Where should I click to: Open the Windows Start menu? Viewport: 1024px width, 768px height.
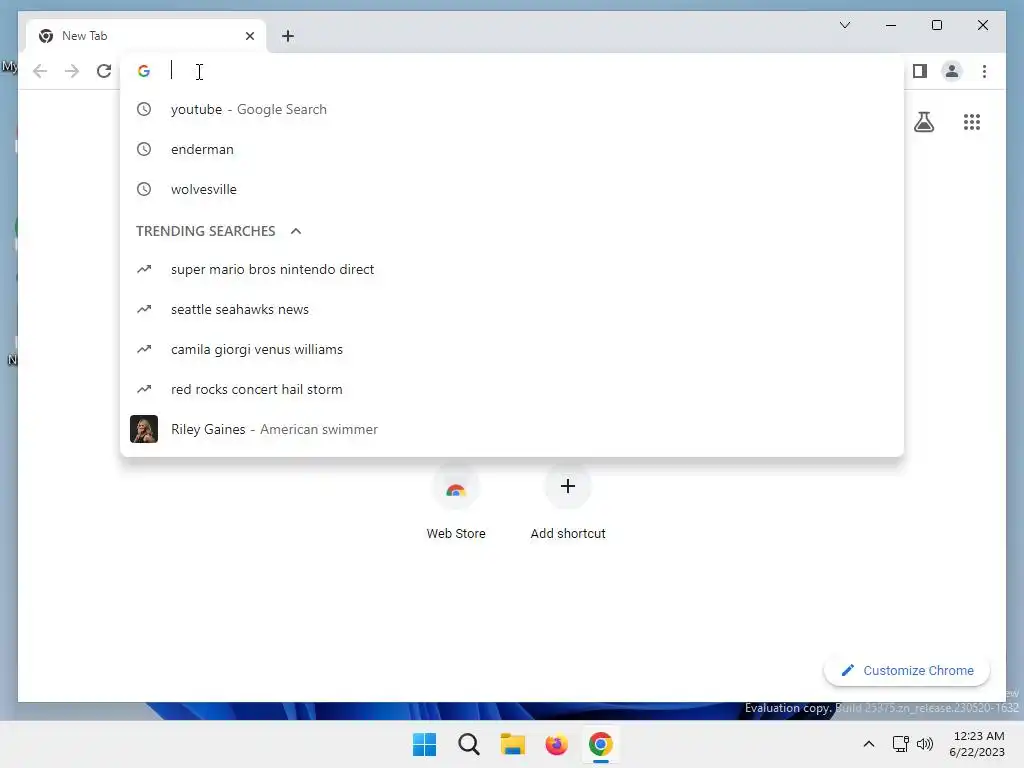(424, 744)
